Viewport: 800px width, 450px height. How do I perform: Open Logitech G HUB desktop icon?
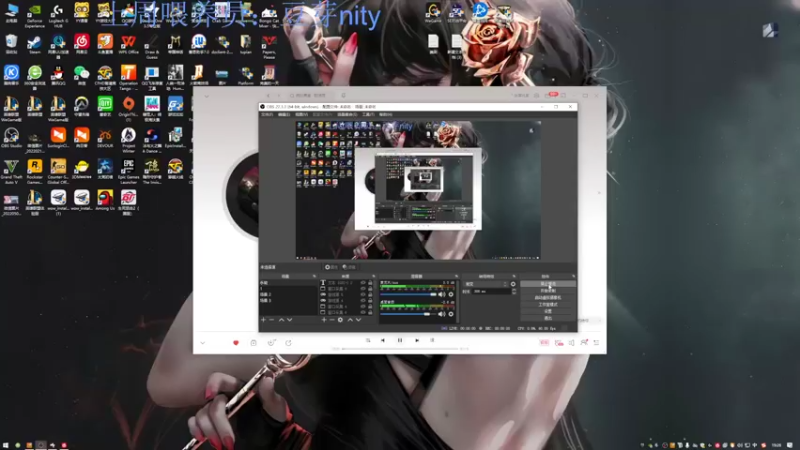pyautogui.click(x=58, y=15)
